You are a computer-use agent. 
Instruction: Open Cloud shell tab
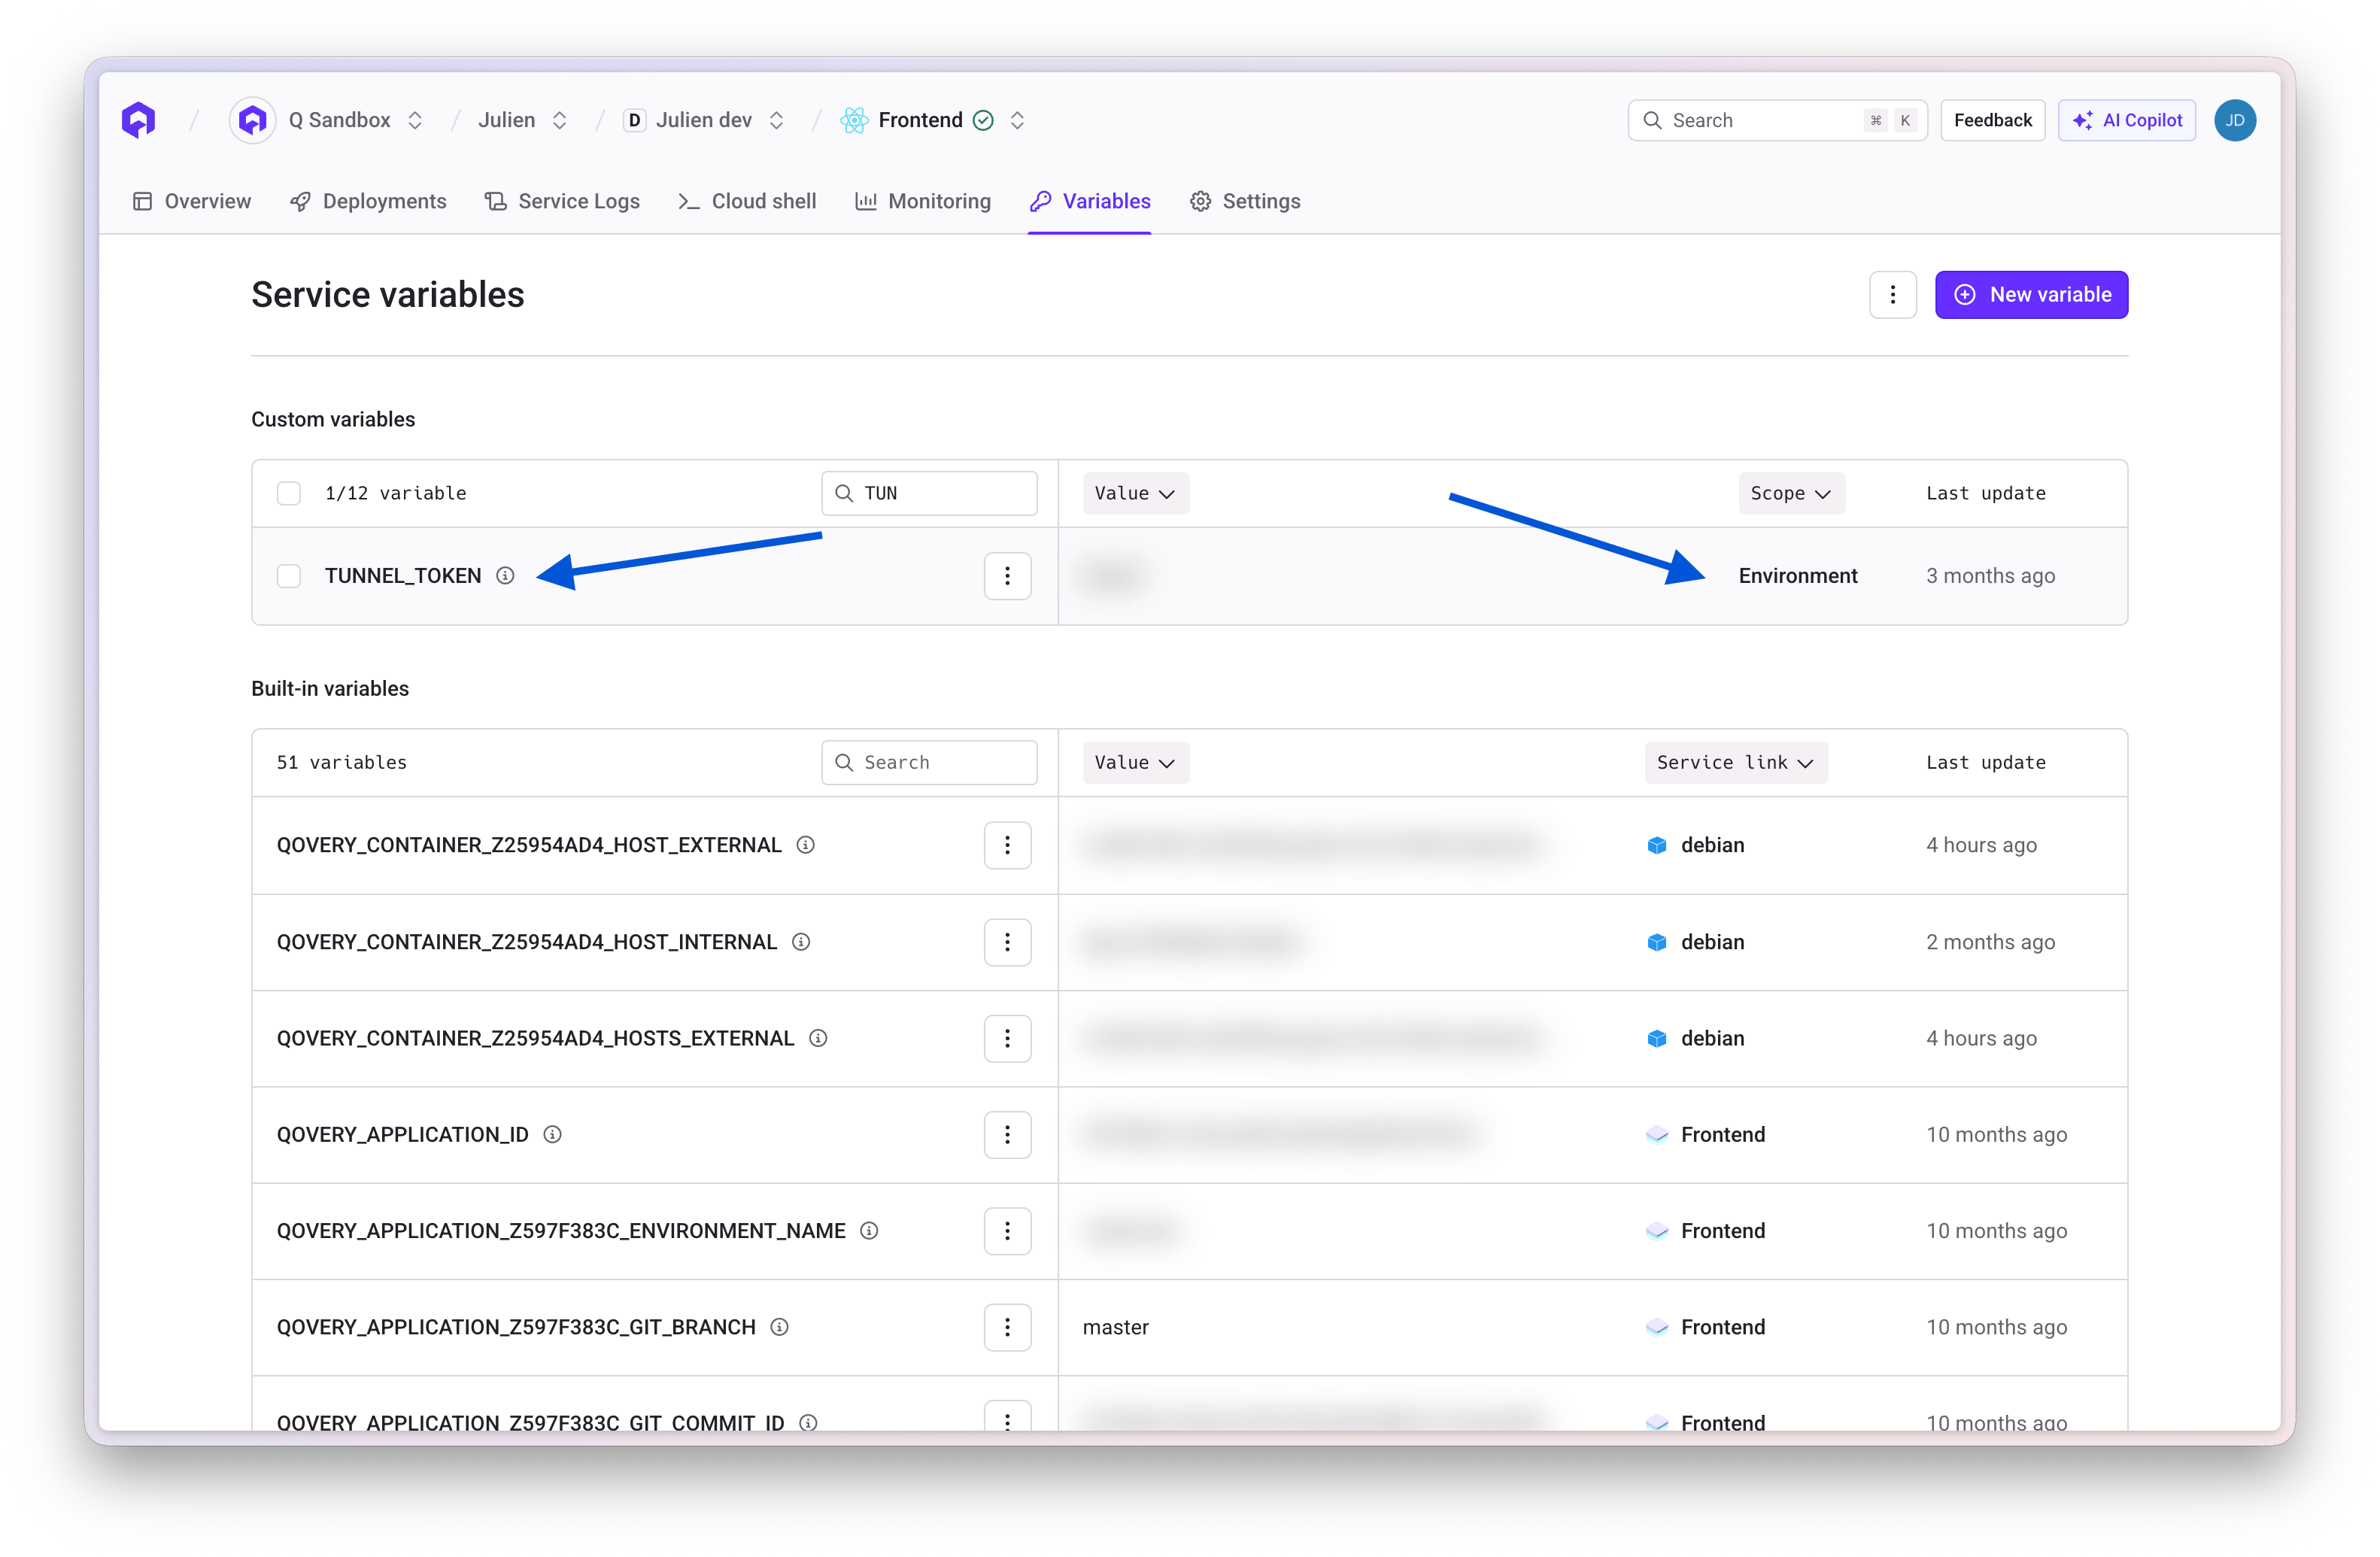747,201
